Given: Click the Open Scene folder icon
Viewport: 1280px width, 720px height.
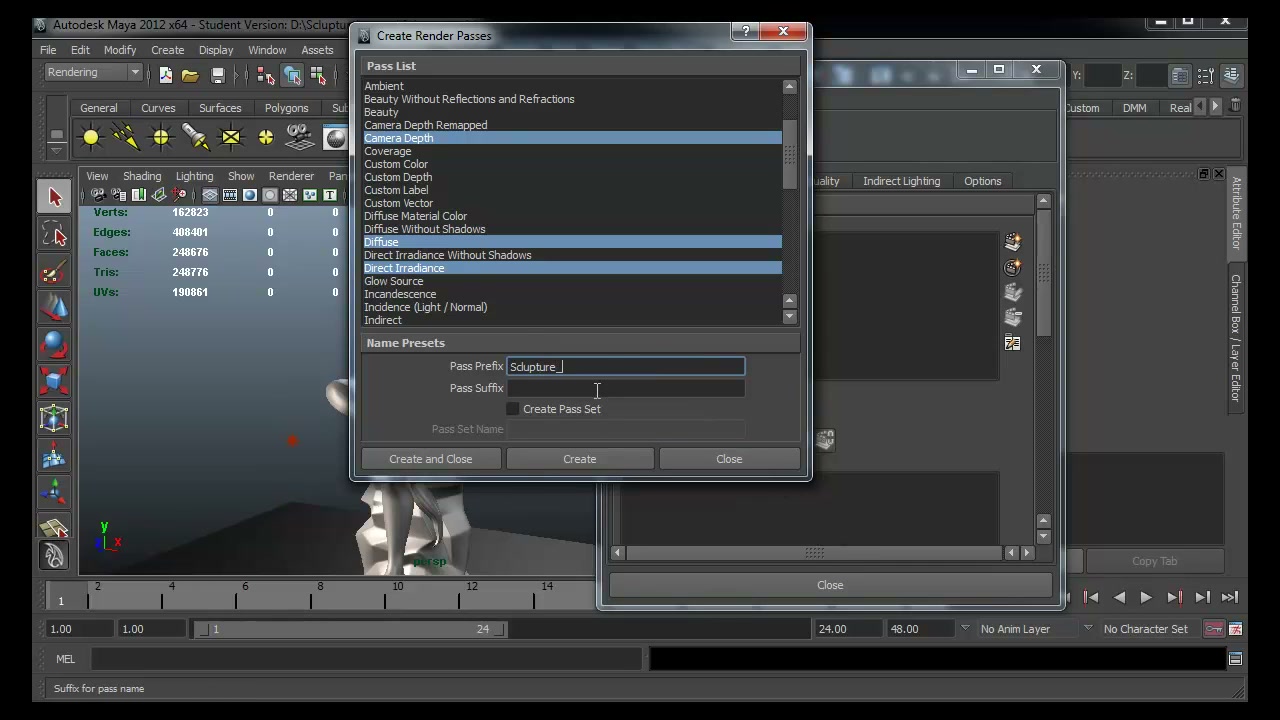Looking at the screenshot, I should point(190,75).
